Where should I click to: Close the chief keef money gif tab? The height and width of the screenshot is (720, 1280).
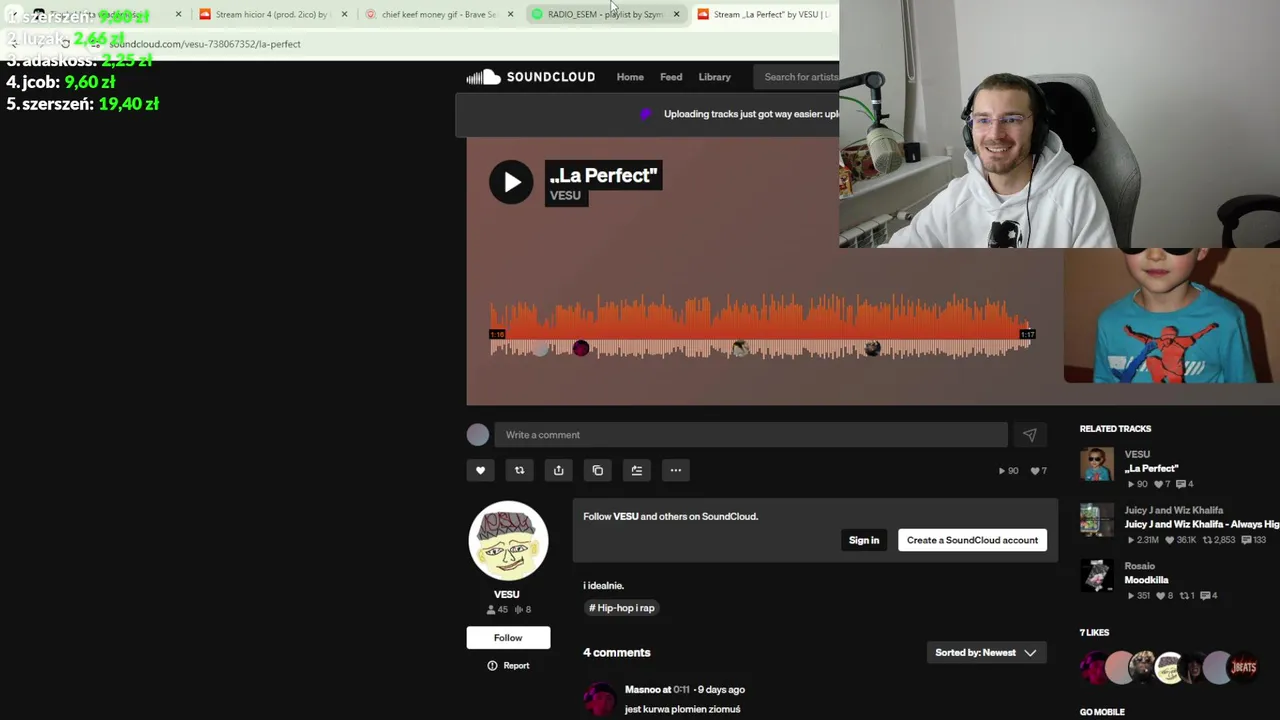point(510,14)
